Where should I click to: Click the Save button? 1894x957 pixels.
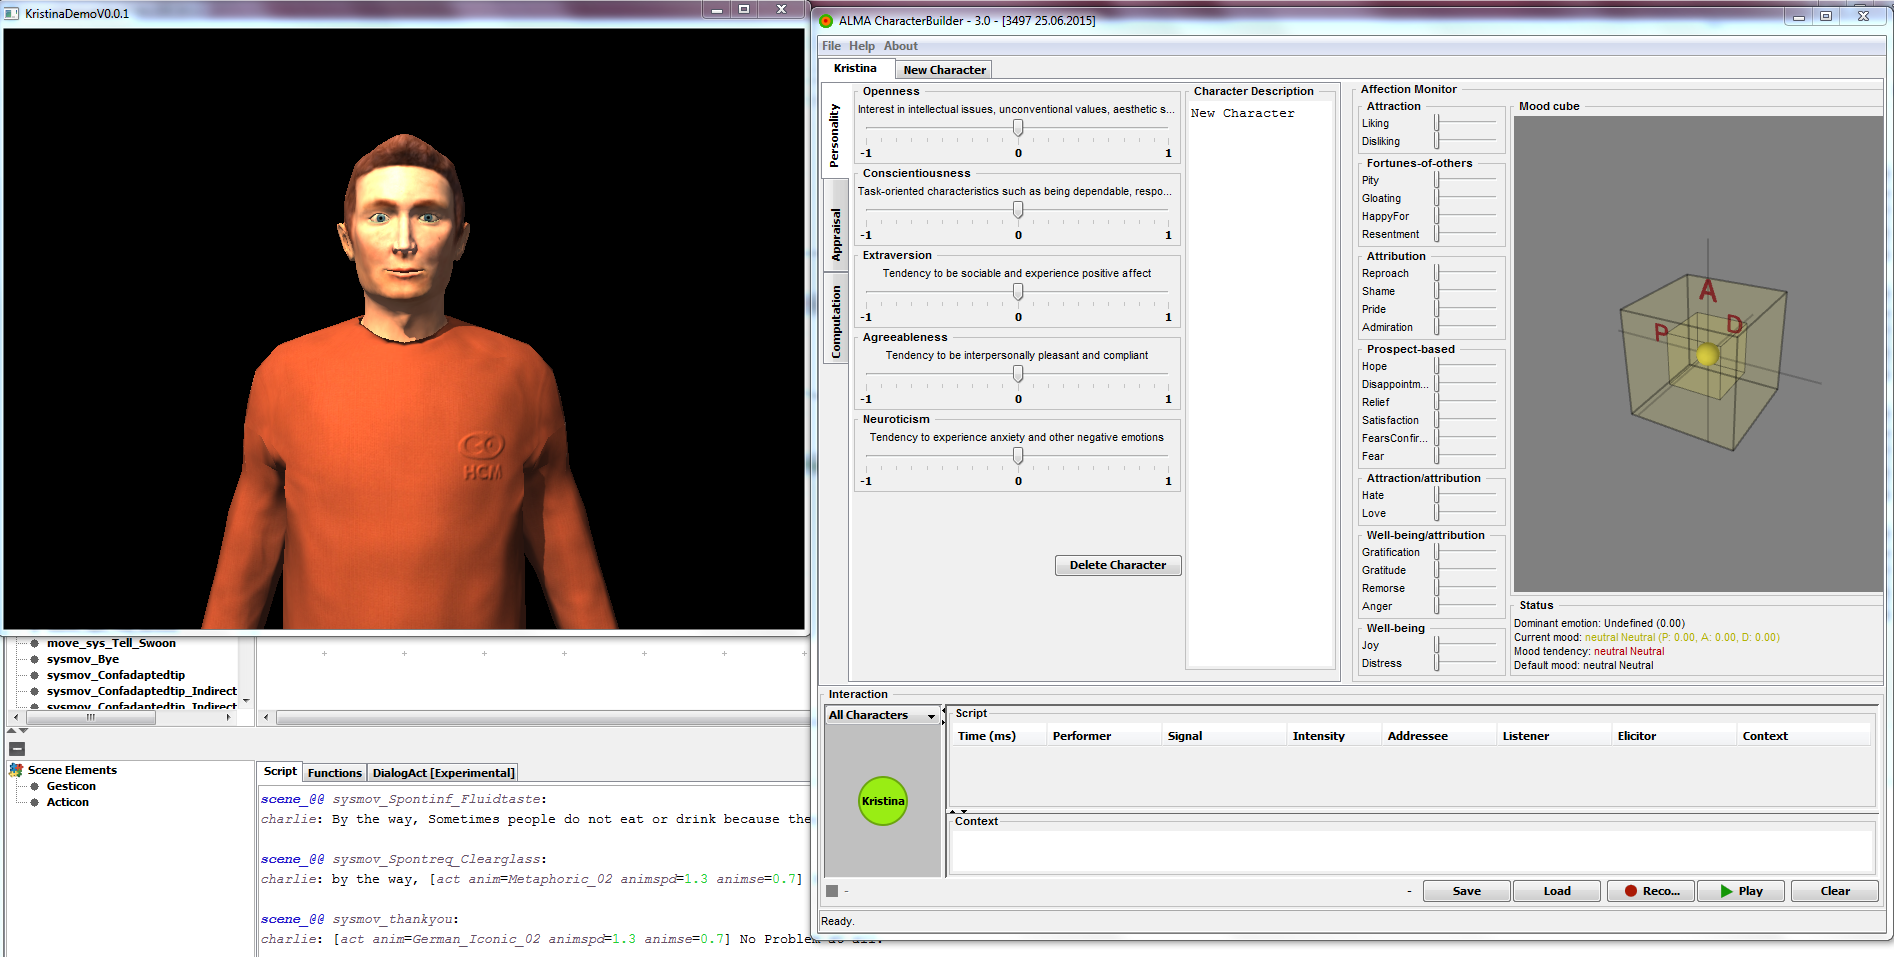coord(1466,891)
